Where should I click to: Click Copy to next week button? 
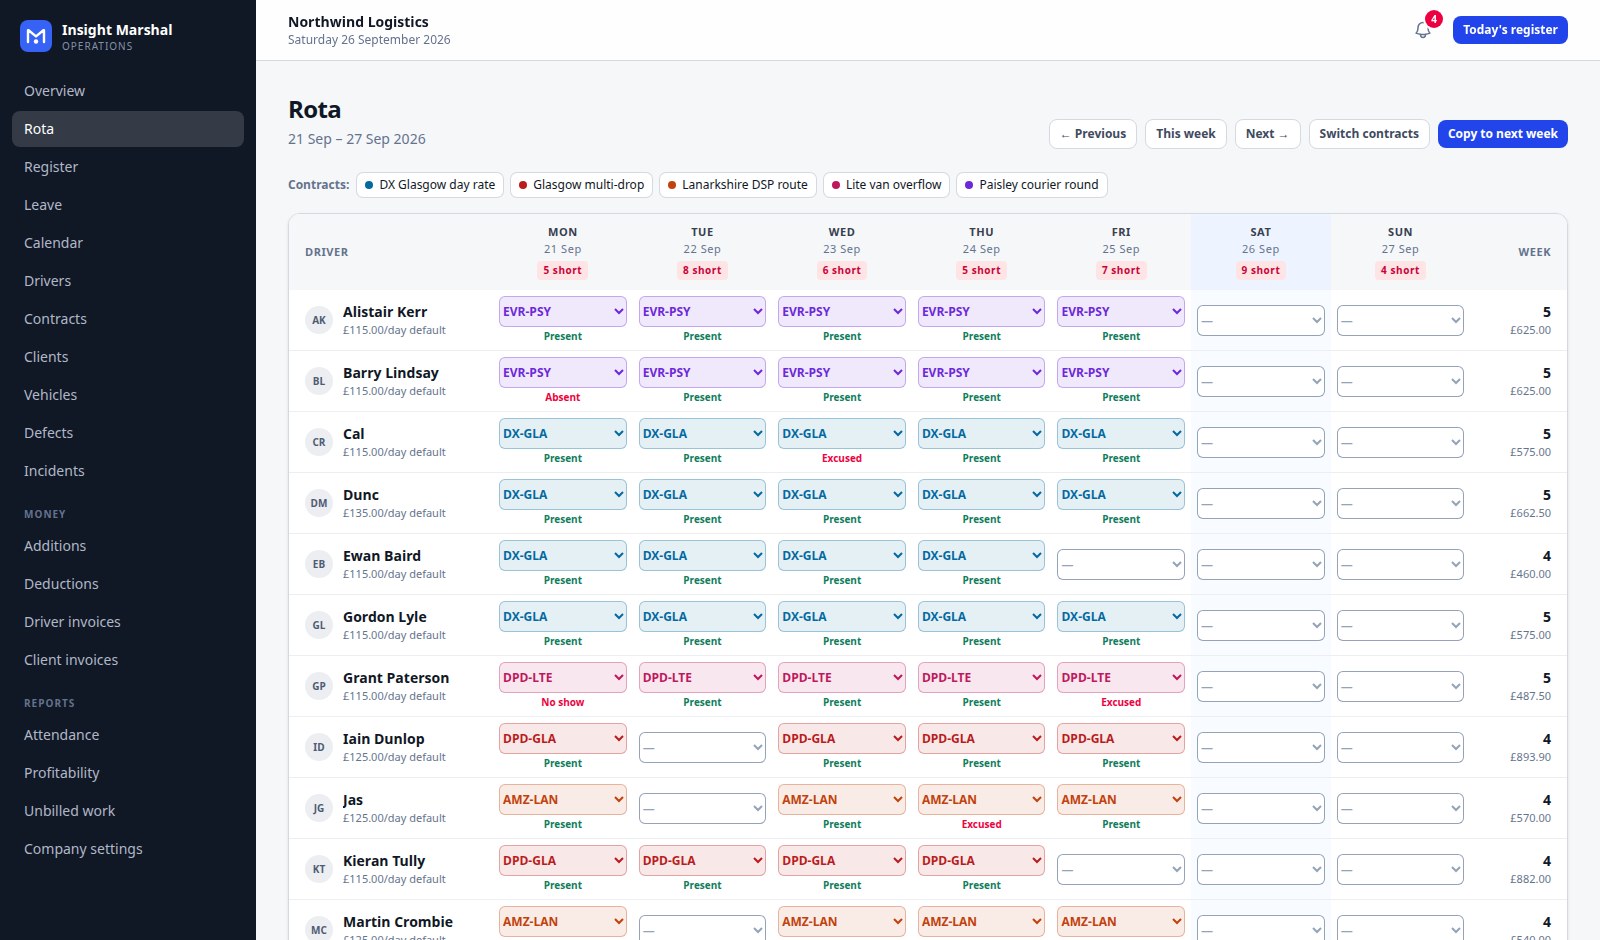click(1503, 134)
